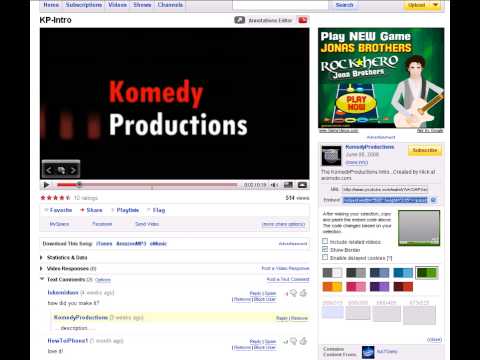Screen dimensions: 480x360
Task: Mute the video player volume
Action: 274,185
